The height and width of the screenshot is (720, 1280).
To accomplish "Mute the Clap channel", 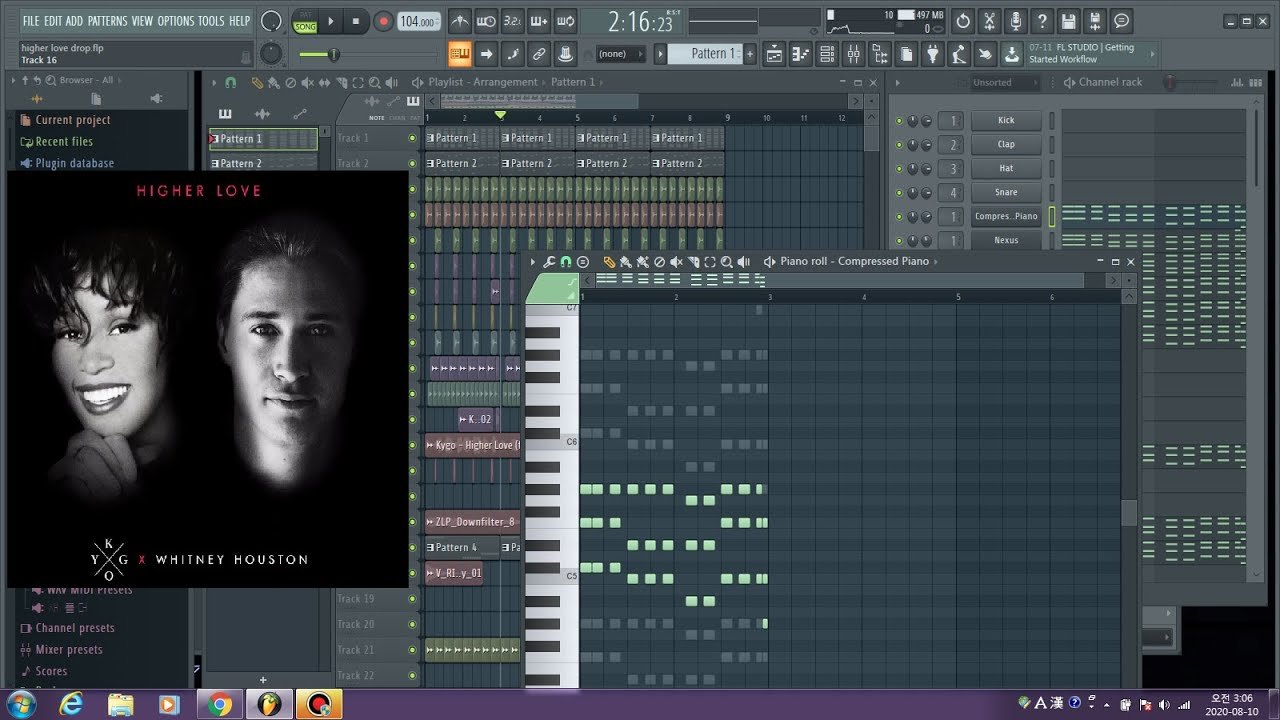I will point(899,145).
